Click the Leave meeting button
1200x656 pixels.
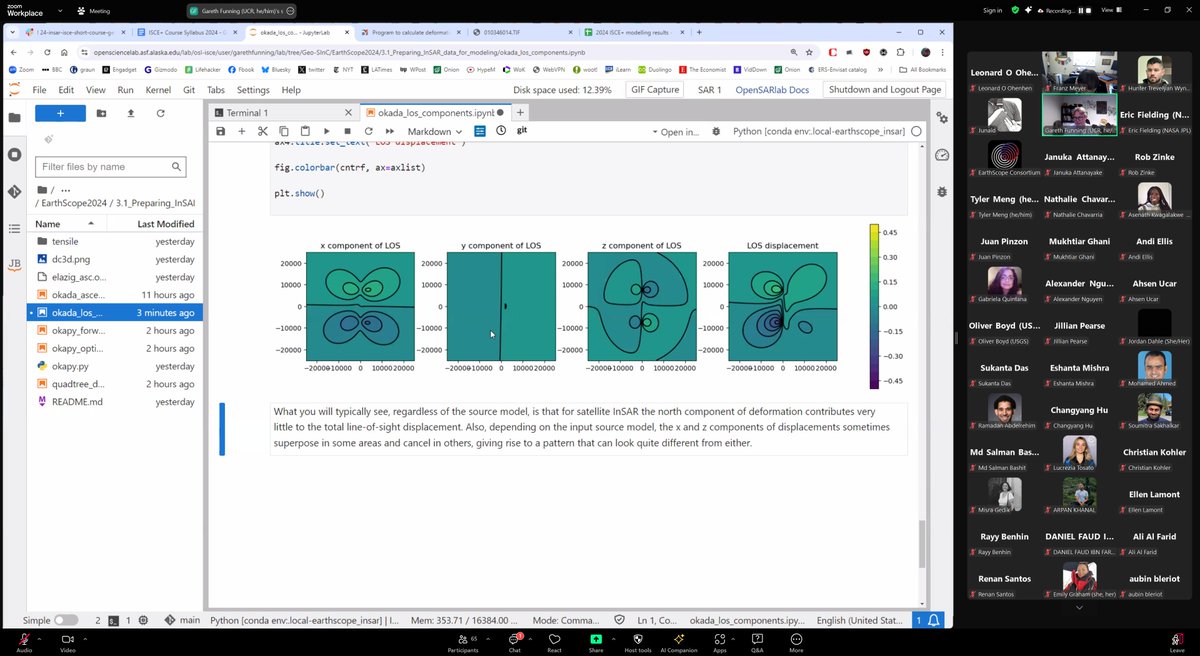pyautogui.click(x=1176, y=641)
